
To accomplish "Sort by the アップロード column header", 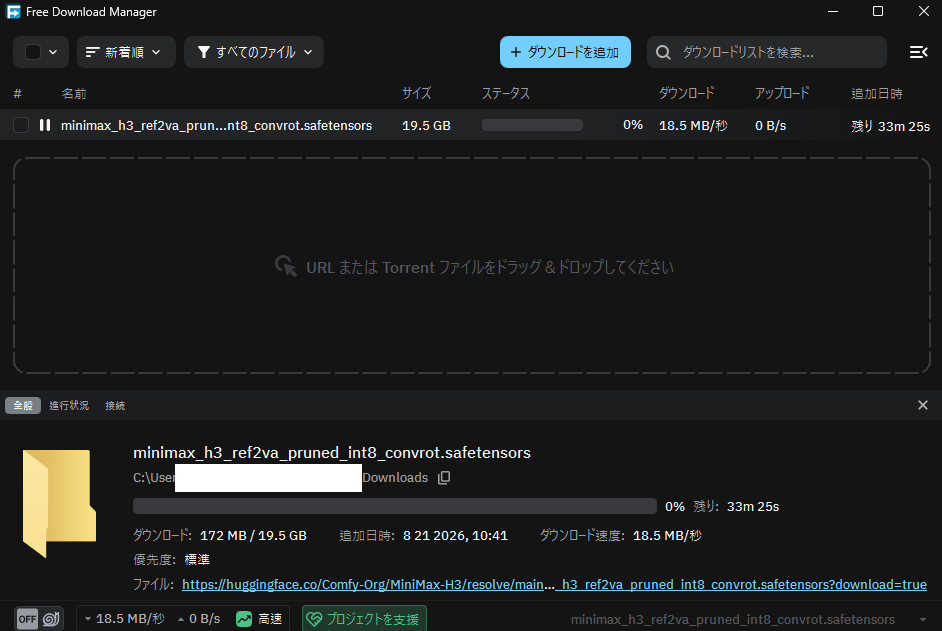I will click(x=782, y=94).
